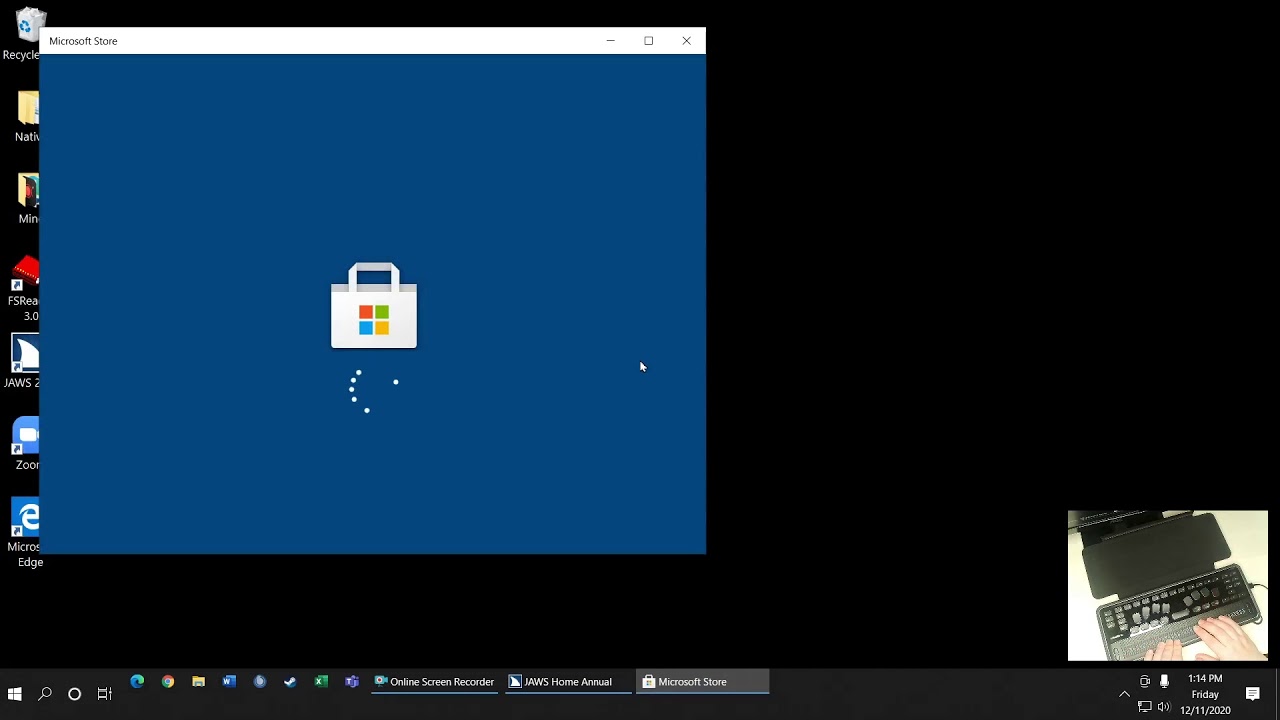
Task: Open taskbar Search magnifier
Action: click(45, 694)
